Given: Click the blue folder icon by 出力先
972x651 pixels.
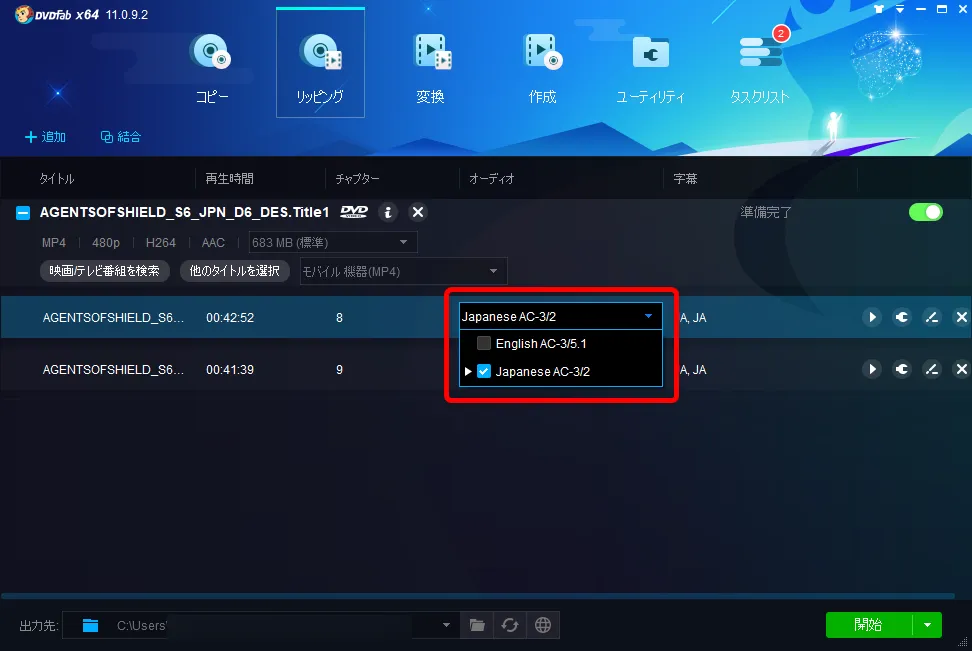Looking at the screenshot, I should 91,626.
